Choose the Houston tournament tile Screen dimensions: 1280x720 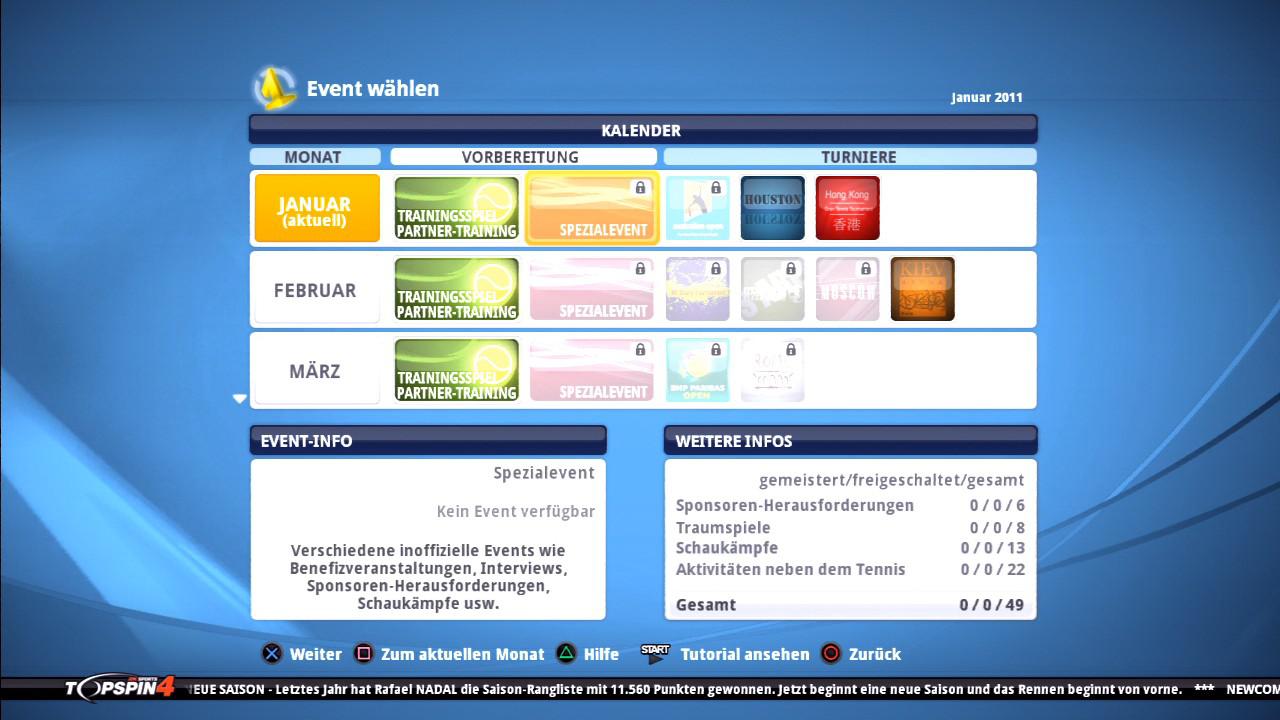[x=772, y=208]
